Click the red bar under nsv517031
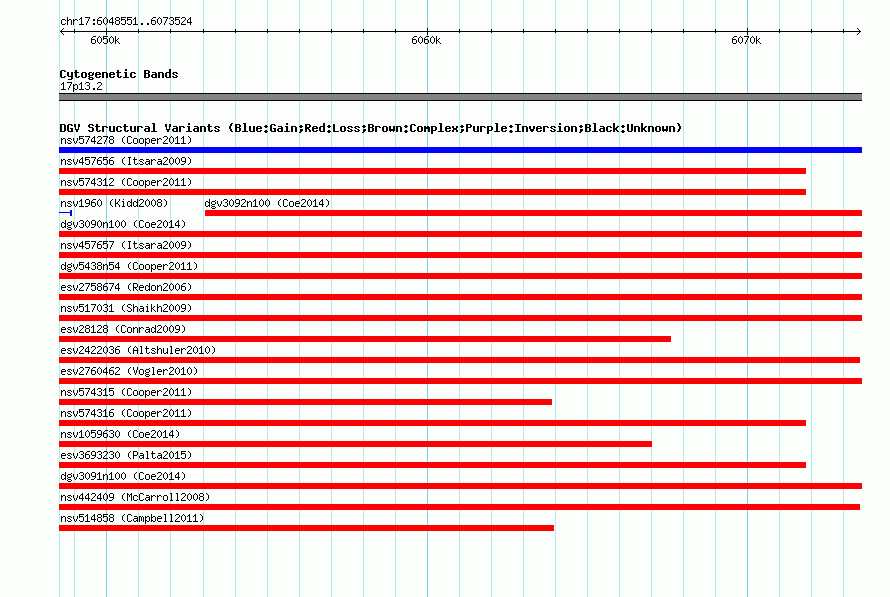 pyautogui.click(x=460, y=318)
